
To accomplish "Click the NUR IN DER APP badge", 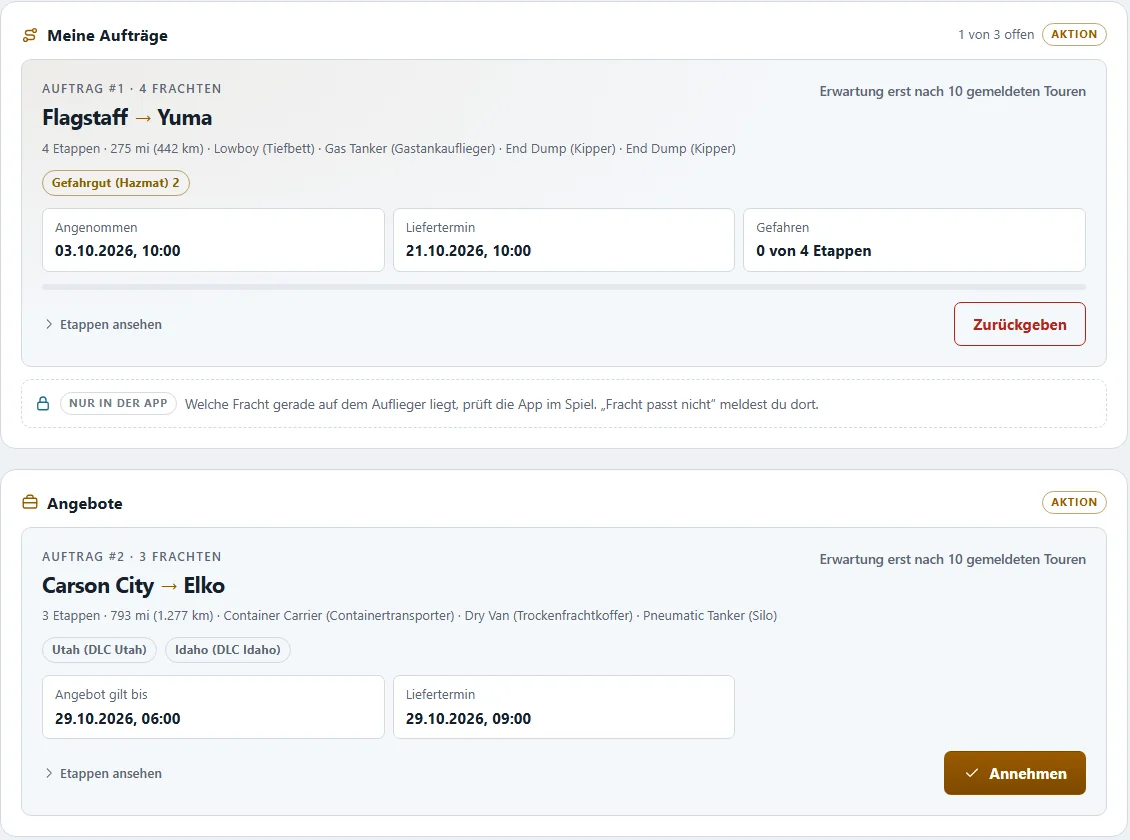I will (x=118, y=403).
